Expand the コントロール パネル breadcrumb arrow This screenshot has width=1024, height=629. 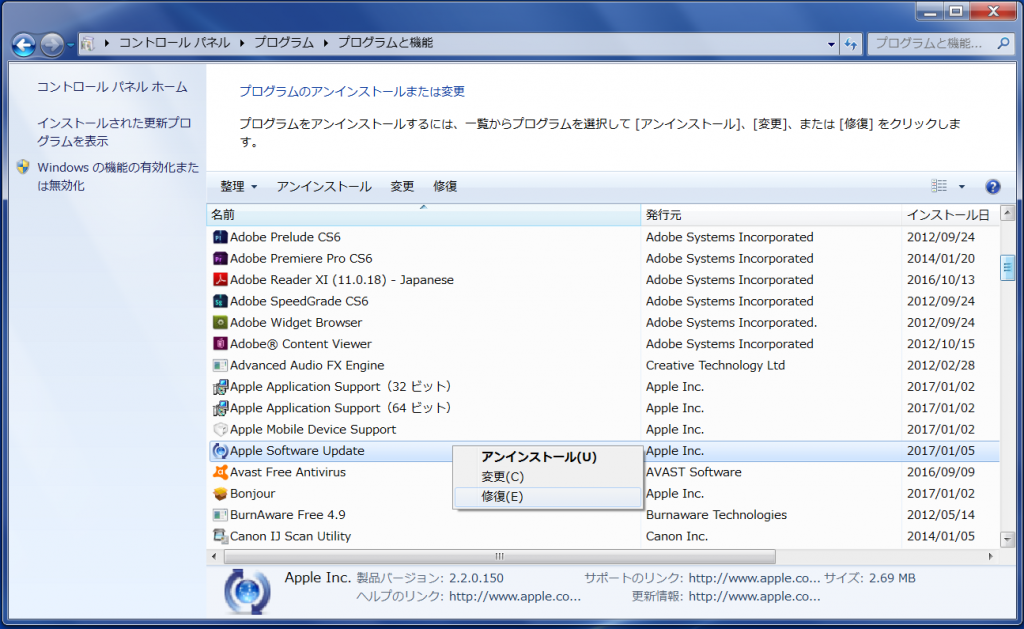click(x=242, y=43)
